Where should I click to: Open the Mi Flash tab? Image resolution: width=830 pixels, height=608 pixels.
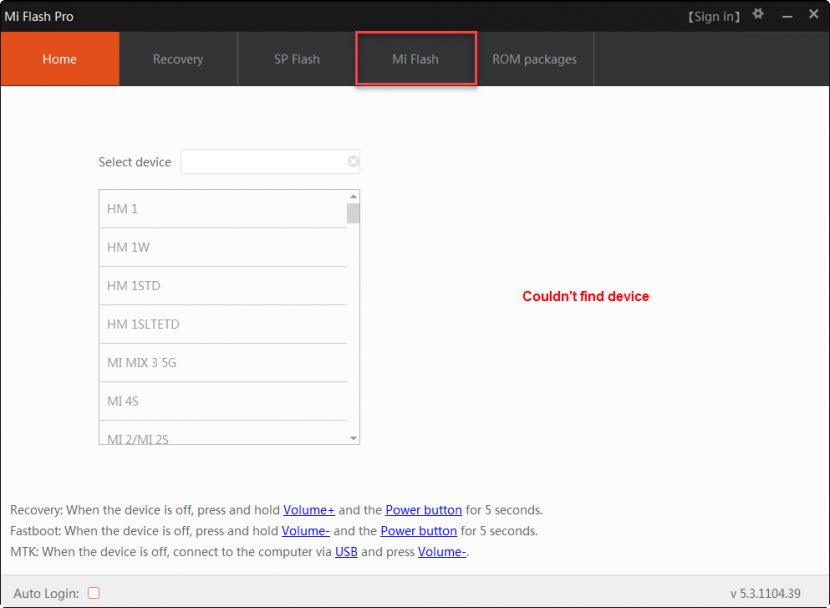coord(415,59)
